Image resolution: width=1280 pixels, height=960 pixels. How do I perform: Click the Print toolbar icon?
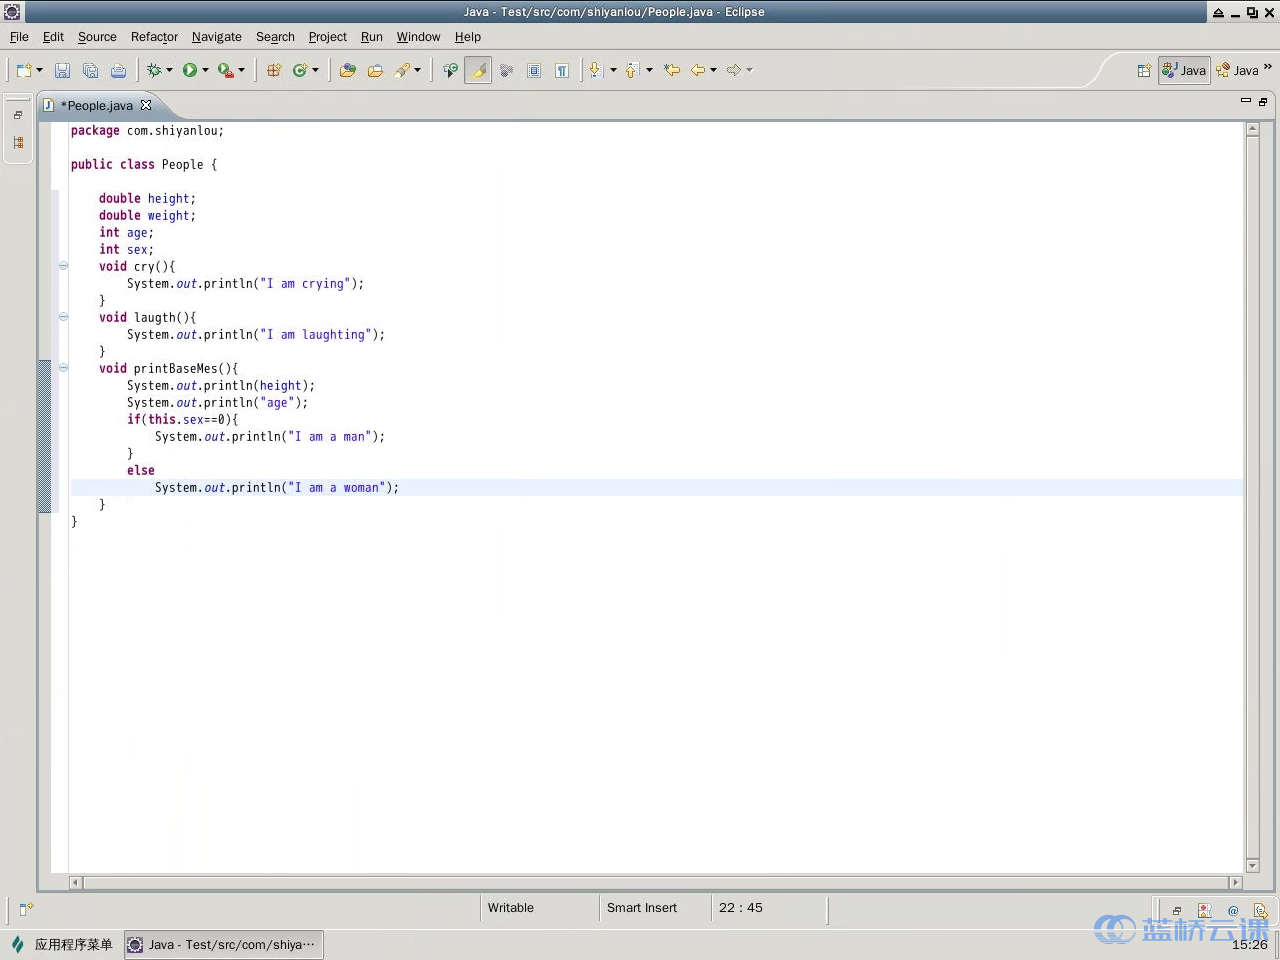coord(118,70)
